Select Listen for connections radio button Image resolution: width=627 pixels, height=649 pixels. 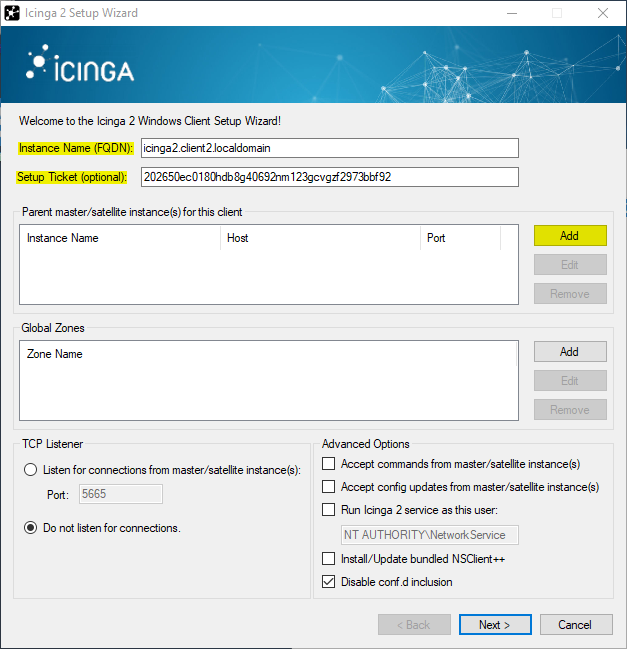coord(30,470)
